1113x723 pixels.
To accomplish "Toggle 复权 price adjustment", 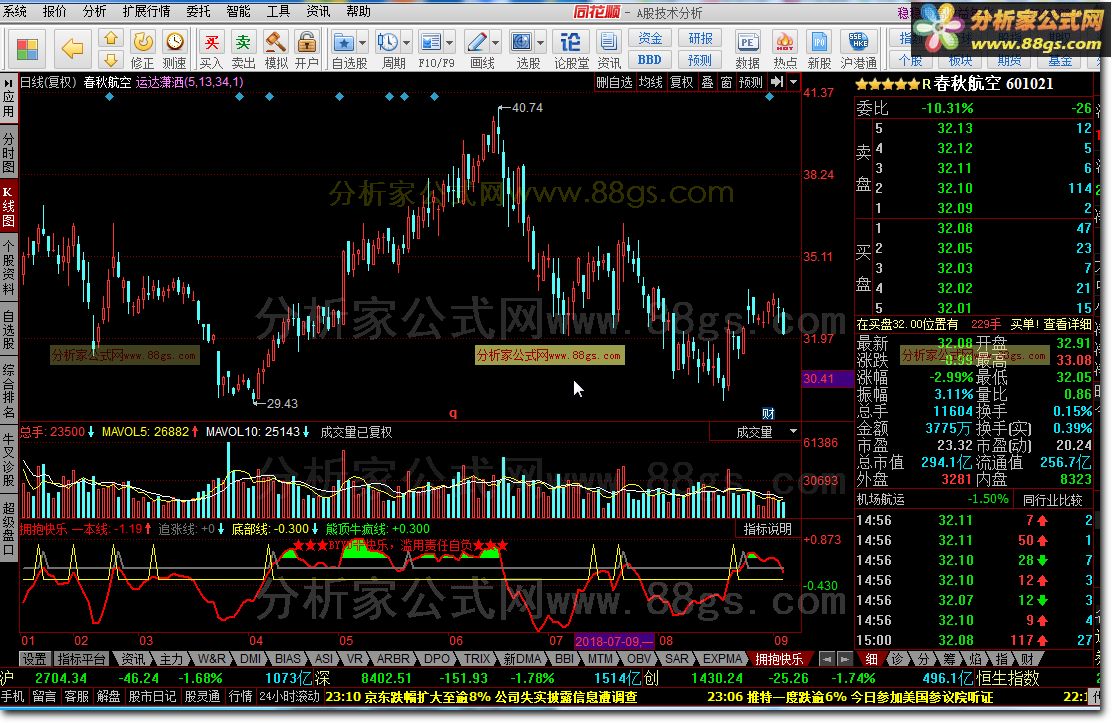I will coord(681,82).
